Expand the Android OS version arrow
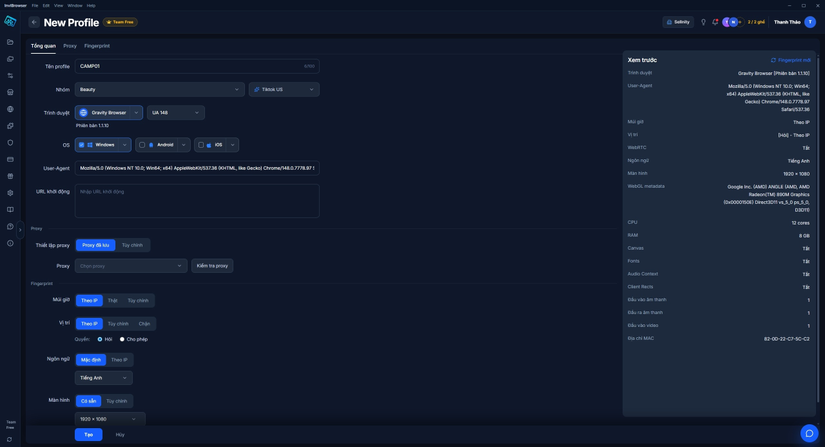The image size is (825, 447). 184,145
